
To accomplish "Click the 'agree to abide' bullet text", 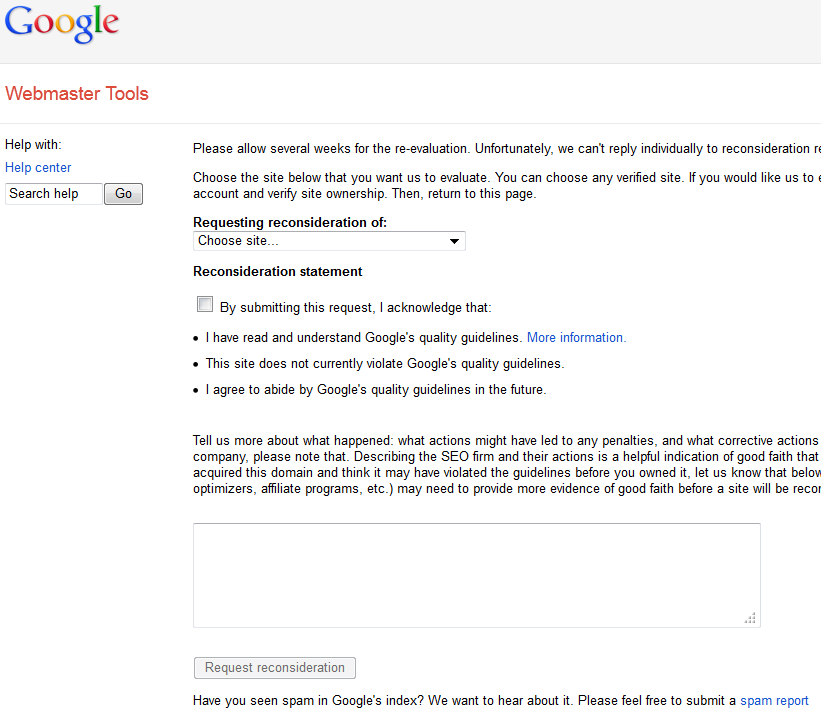I will (376, 390).
